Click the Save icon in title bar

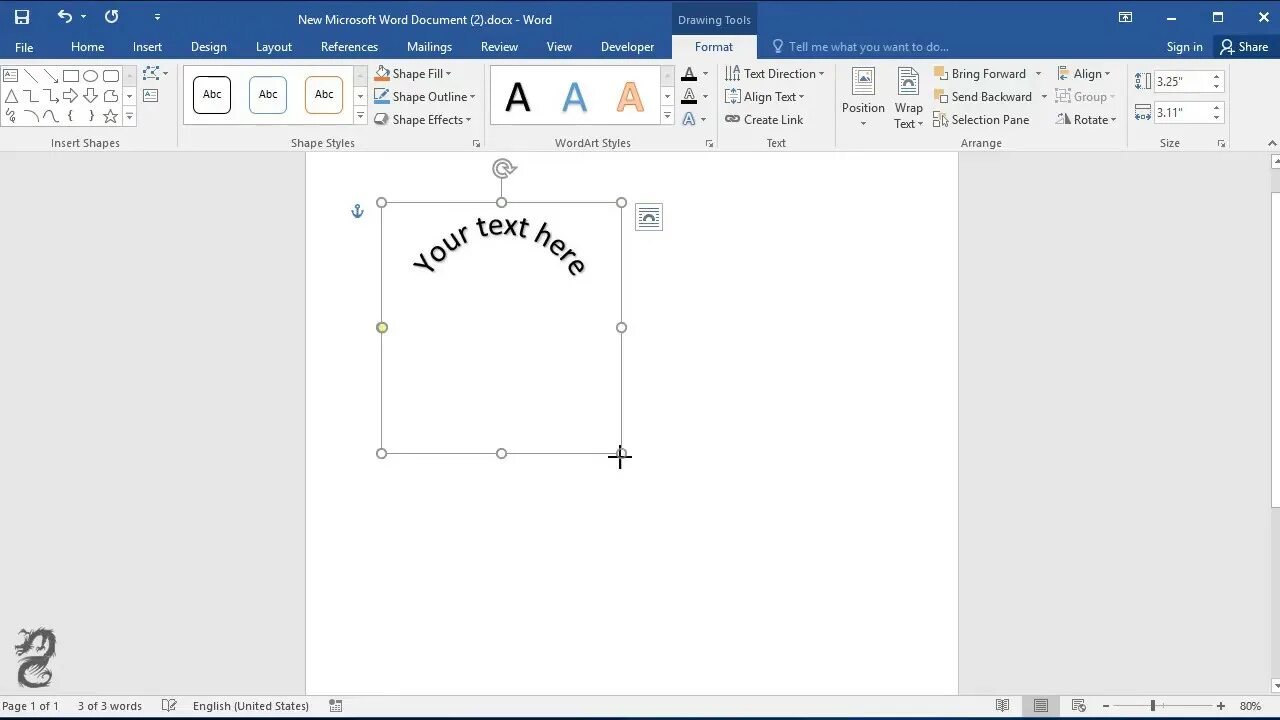click(x=21, y=17)
